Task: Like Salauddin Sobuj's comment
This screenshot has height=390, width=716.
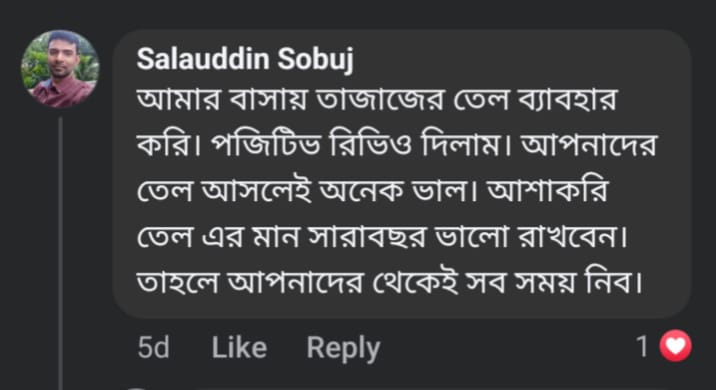Action: [x=239, y=348]
